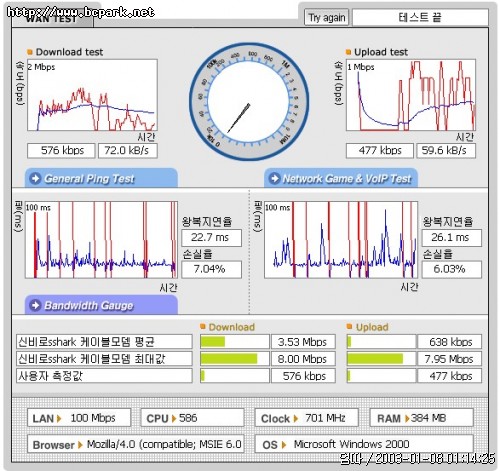Click the 신비로sshark 케이블모뎀 평균 row label
This screenshot has height=471, width=500.
coord(104,342)
